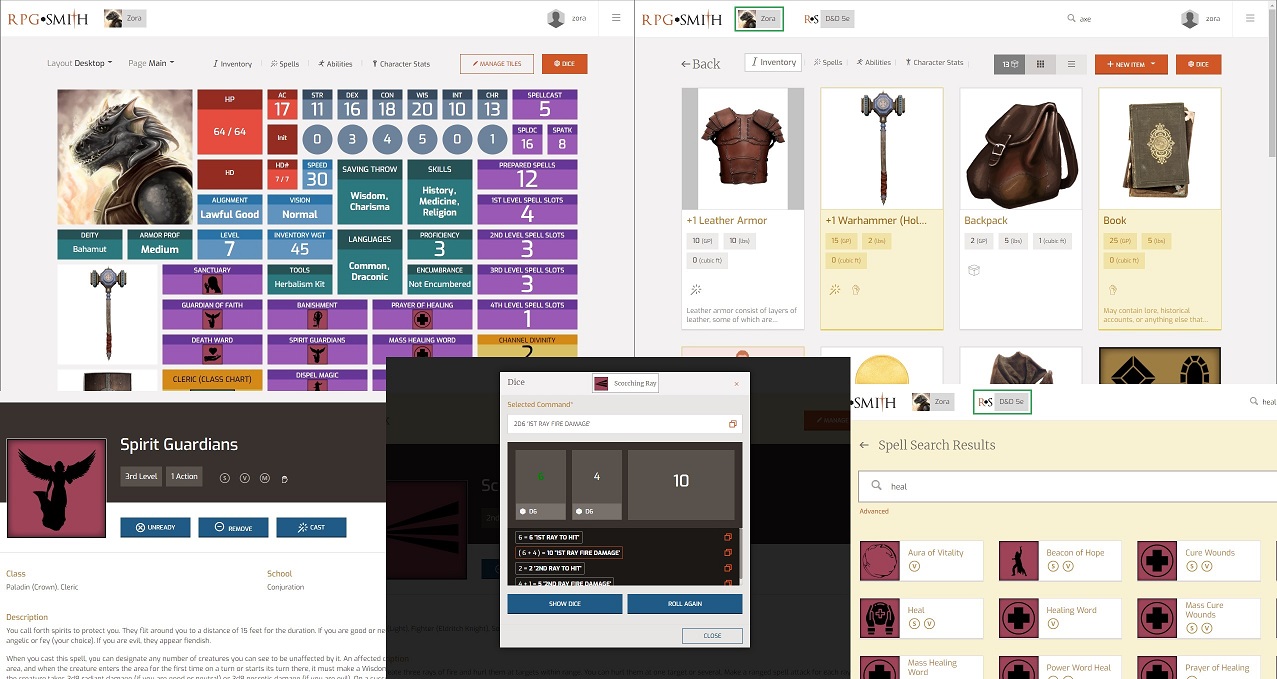Click the Somatic (S) component icon on Spirit Guardians
Viewport: 1277px width, 679px height.
click(x=225, y=478)
